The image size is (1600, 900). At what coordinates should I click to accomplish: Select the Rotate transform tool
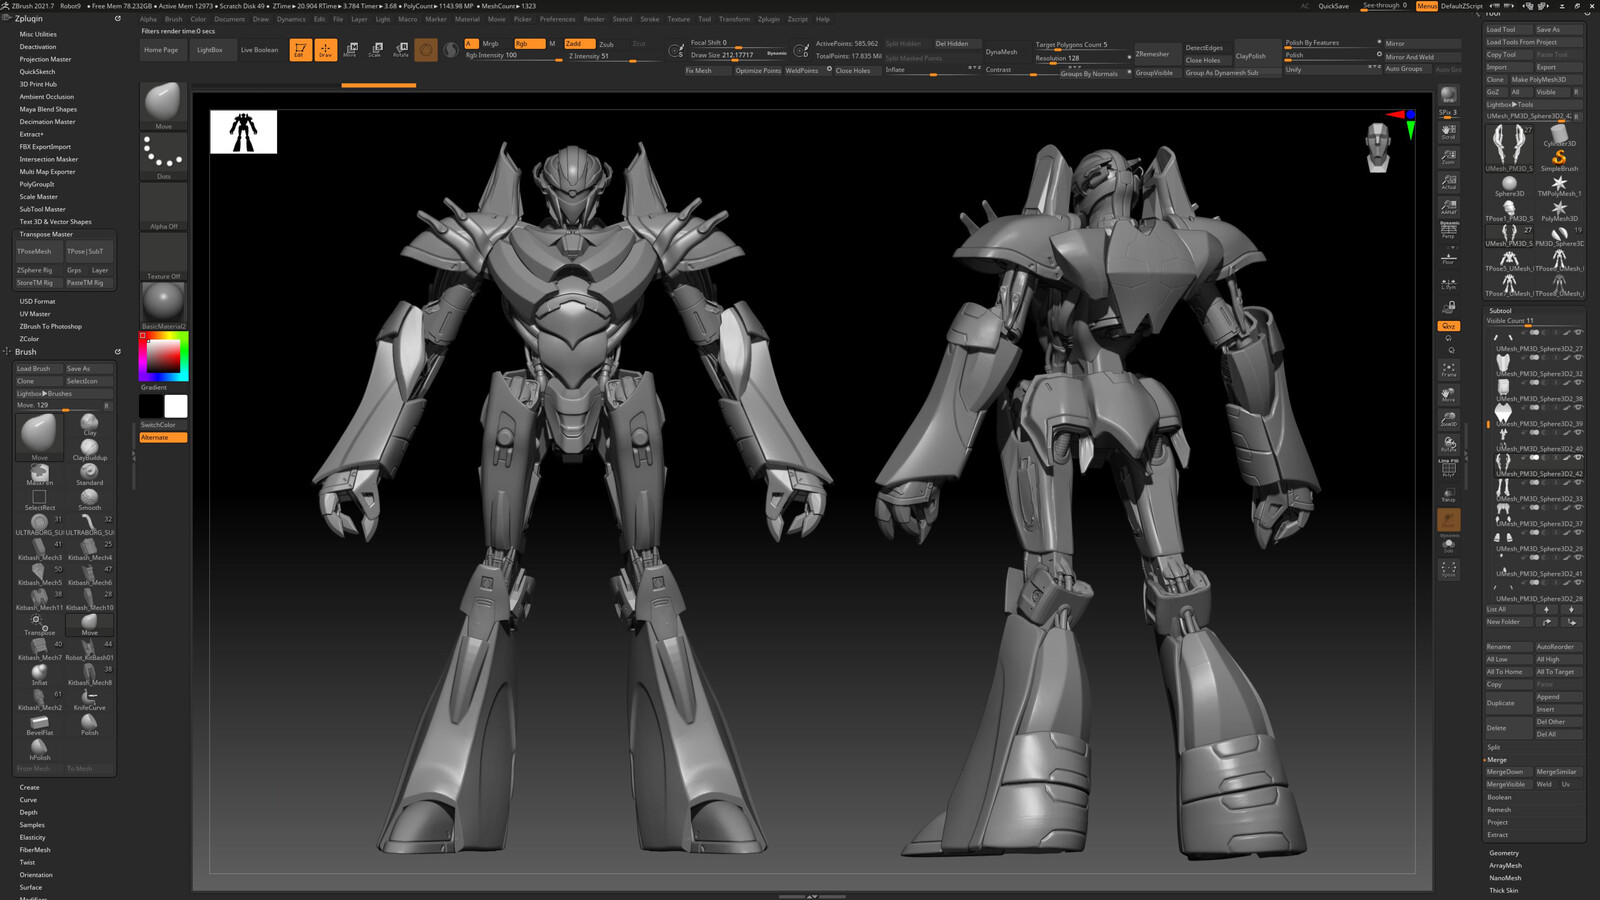tap(400, 49)
